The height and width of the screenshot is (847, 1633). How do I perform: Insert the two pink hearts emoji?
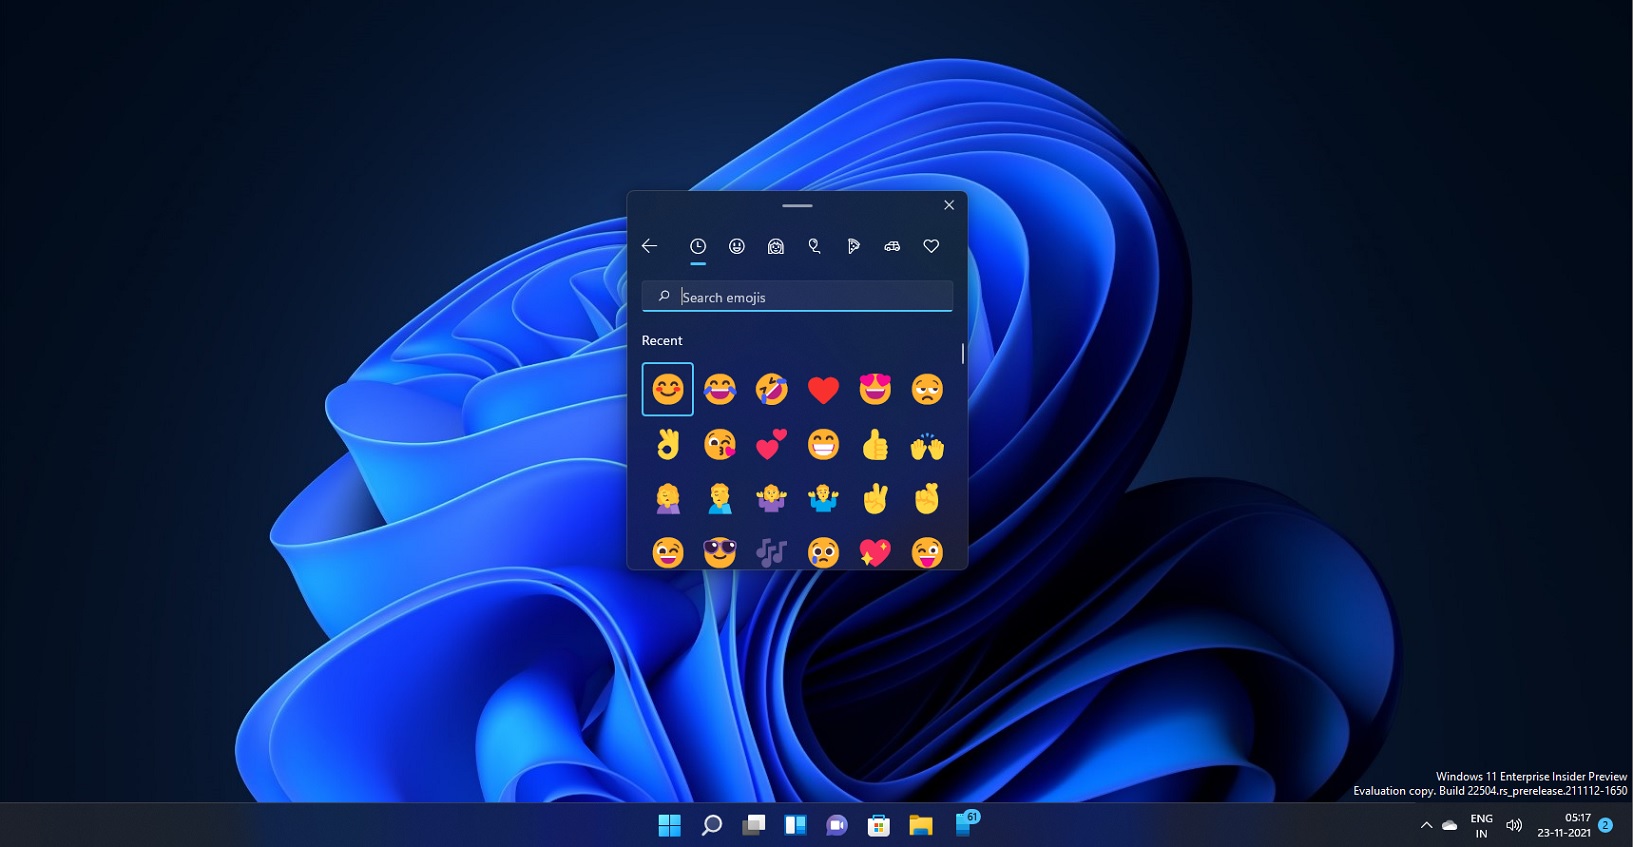click(x=772, y=444)
